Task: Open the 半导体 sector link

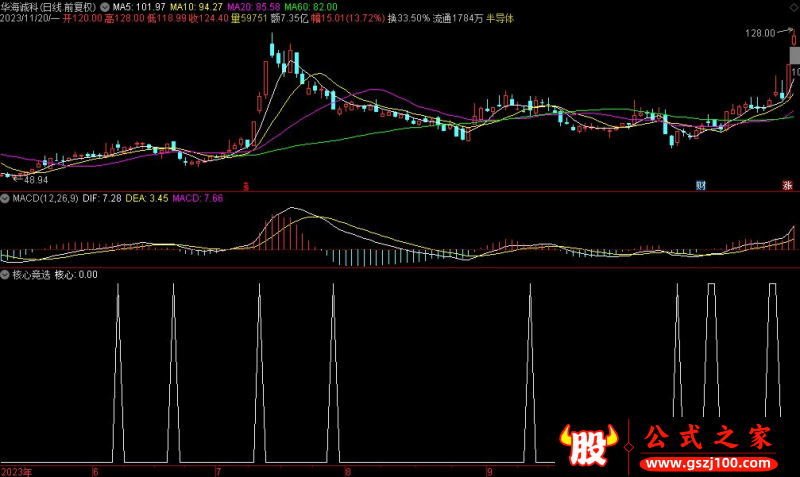Action: point(500,19)
